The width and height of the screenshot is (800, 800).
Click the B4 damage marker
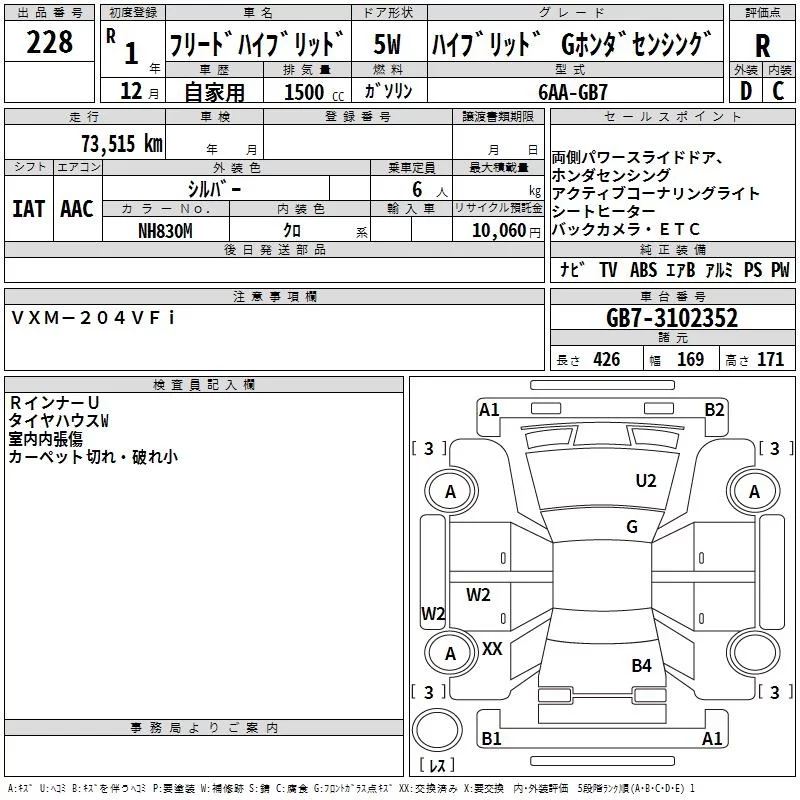pos(641,665)
